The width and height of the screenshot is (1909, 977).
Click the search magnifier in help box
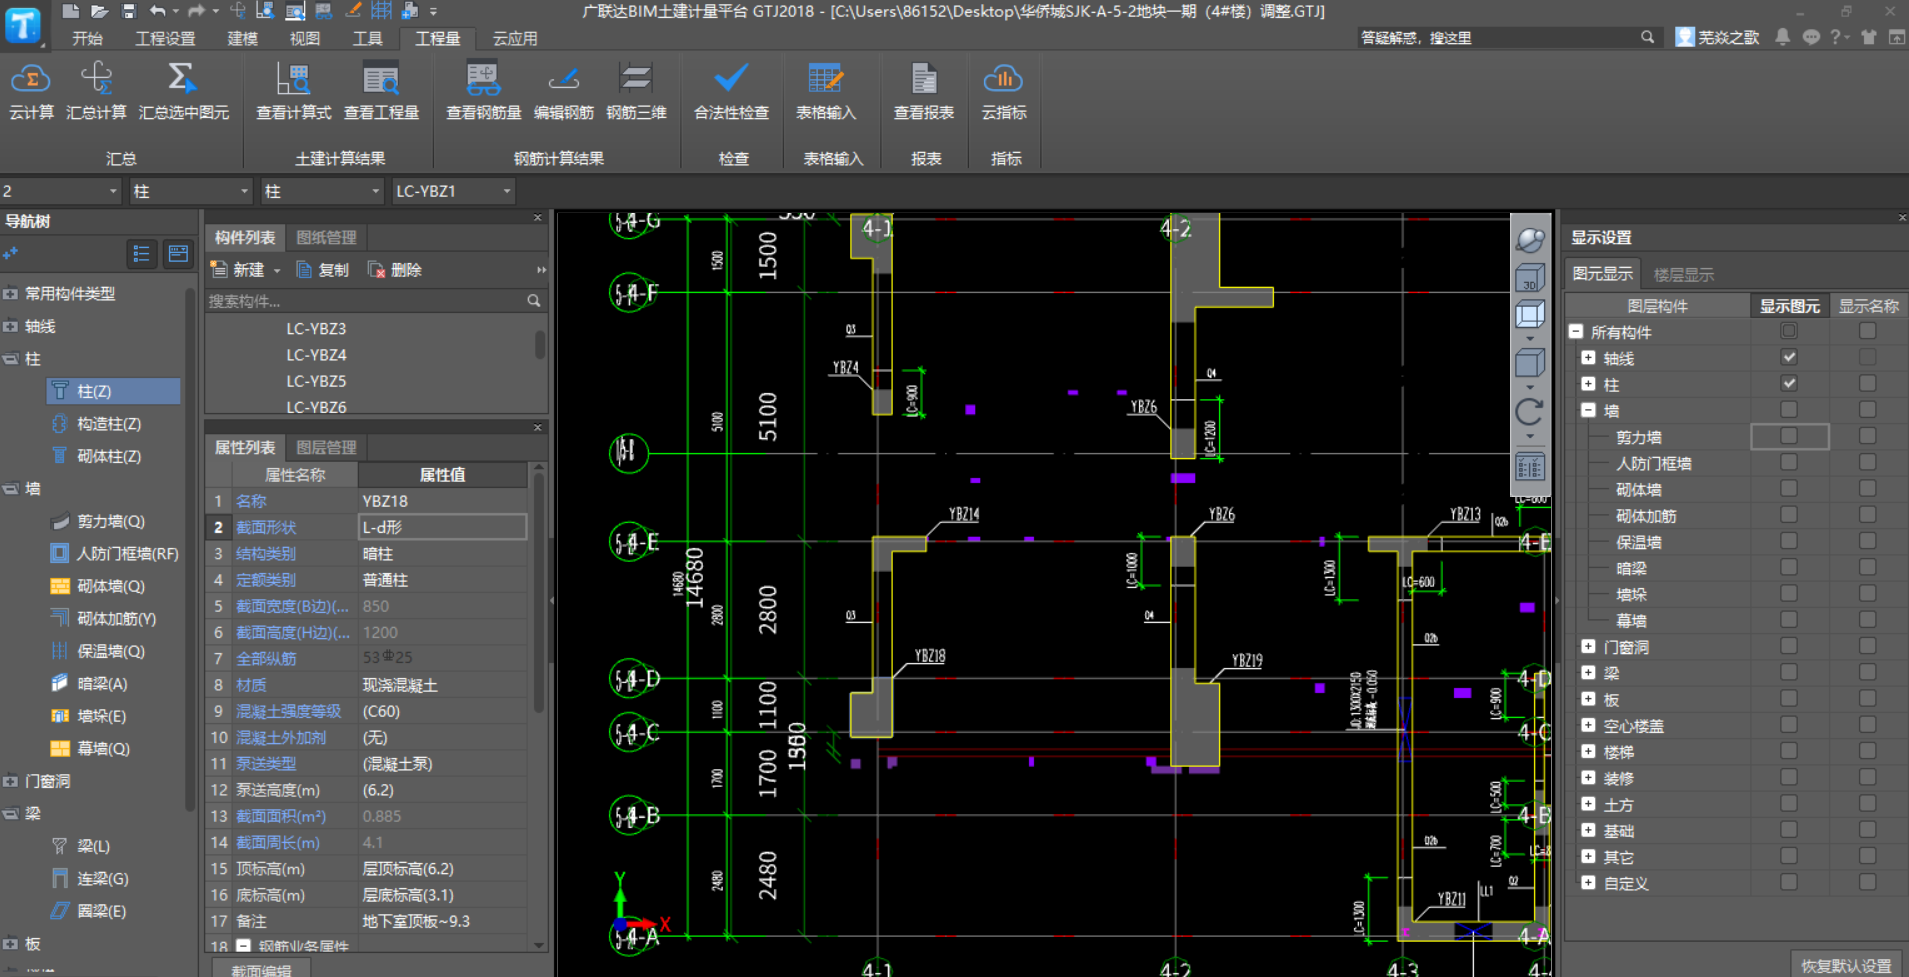(x=1647, y=37)
